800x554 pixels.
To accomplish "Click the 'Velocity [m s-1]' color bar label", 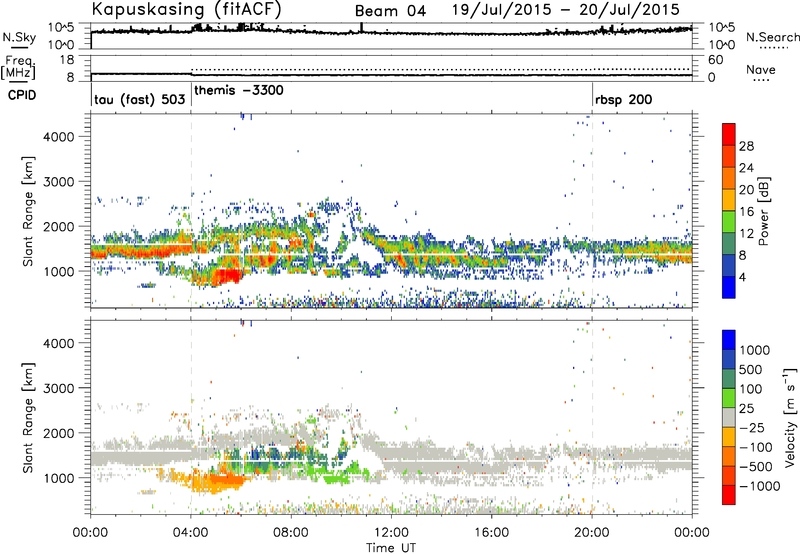I will click(x=790, y=417).
